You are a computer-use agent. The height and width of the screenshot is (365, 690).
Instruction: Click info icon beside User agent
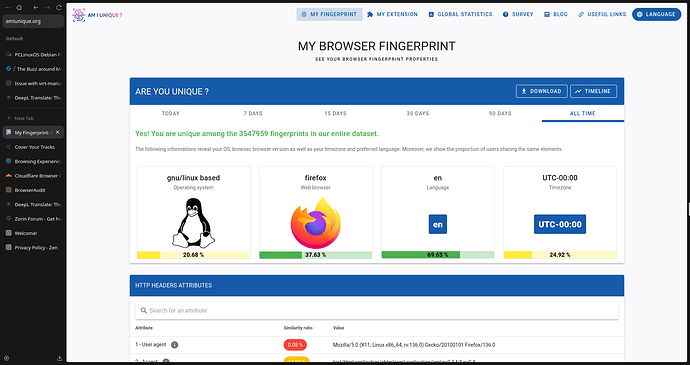[174, 345]
